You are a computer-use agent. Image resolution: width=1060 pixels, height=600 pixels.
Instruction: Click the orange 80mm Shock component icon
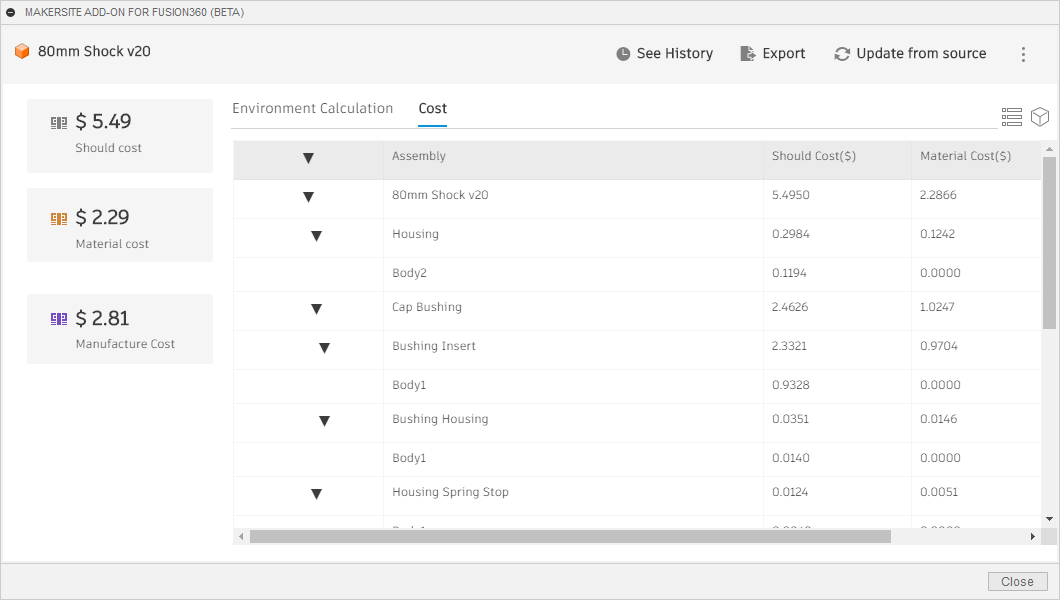pos(22,51)
